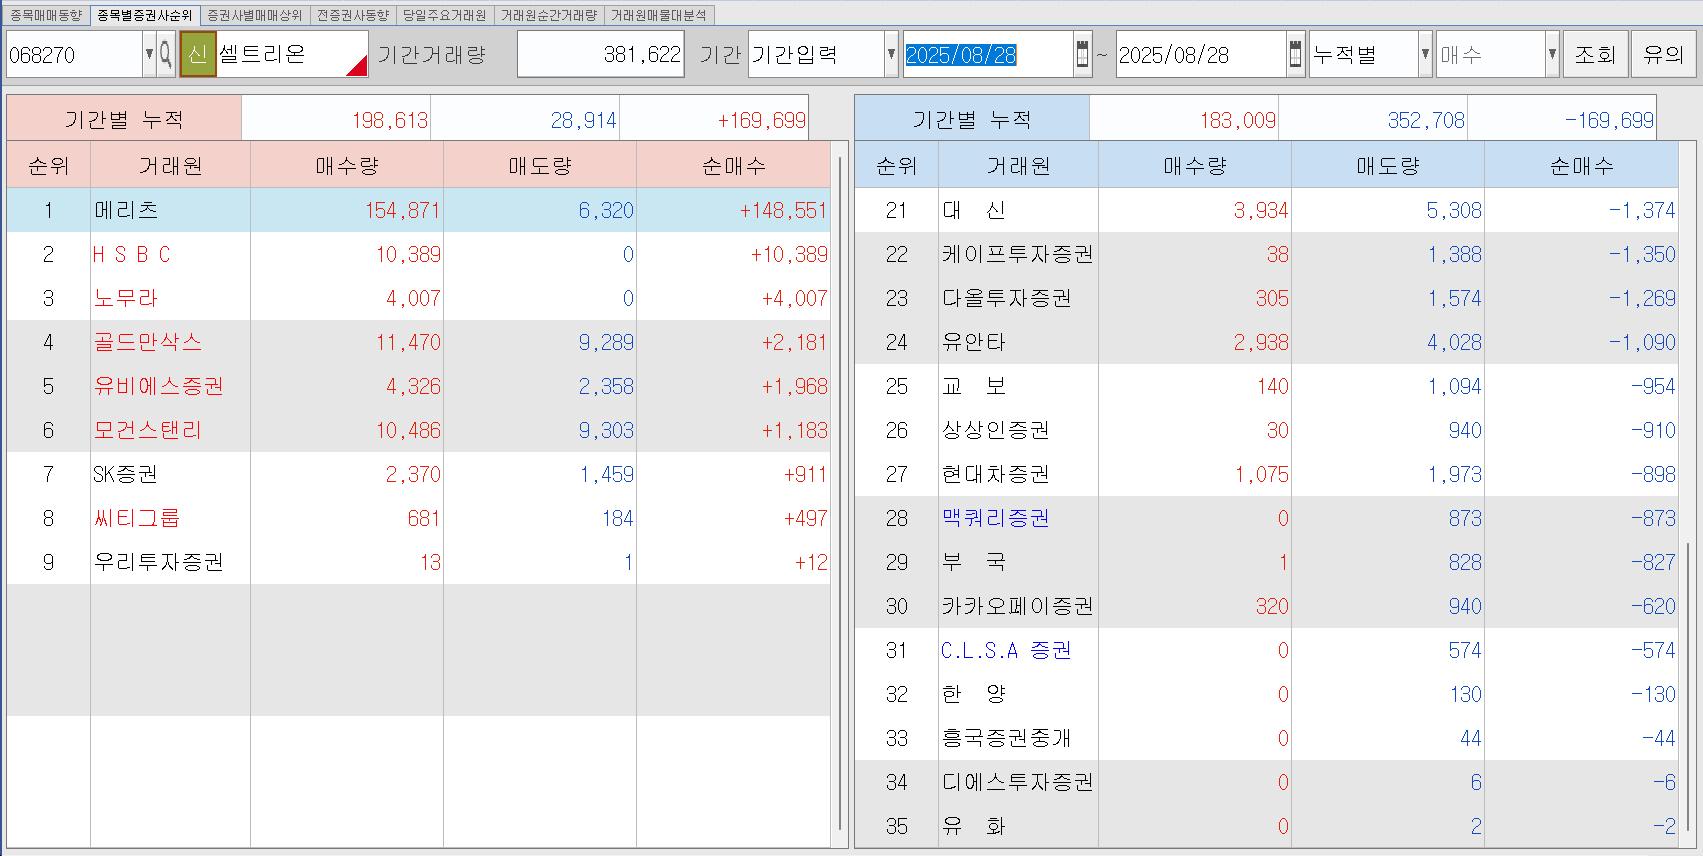This screenshot has height=856, width=1703.
Task: Select the 골드만삭스 broker row
Action: click(418, 342)
